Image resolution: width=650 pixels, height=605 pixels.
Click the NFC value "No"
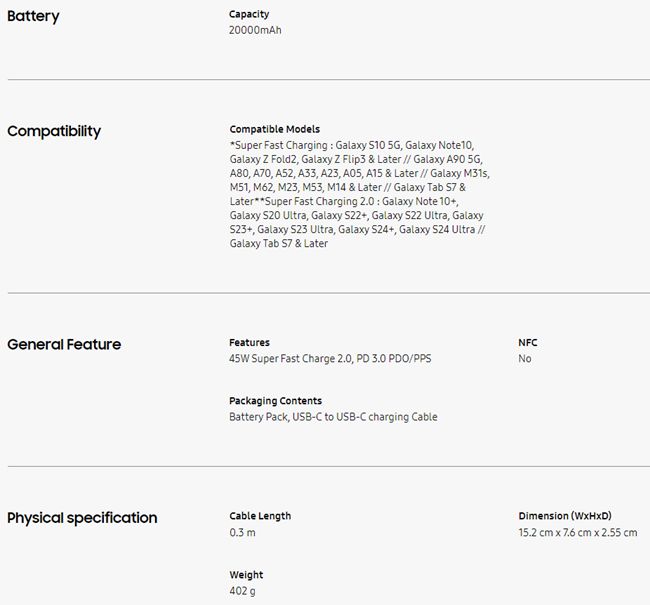tap(525, 359)
